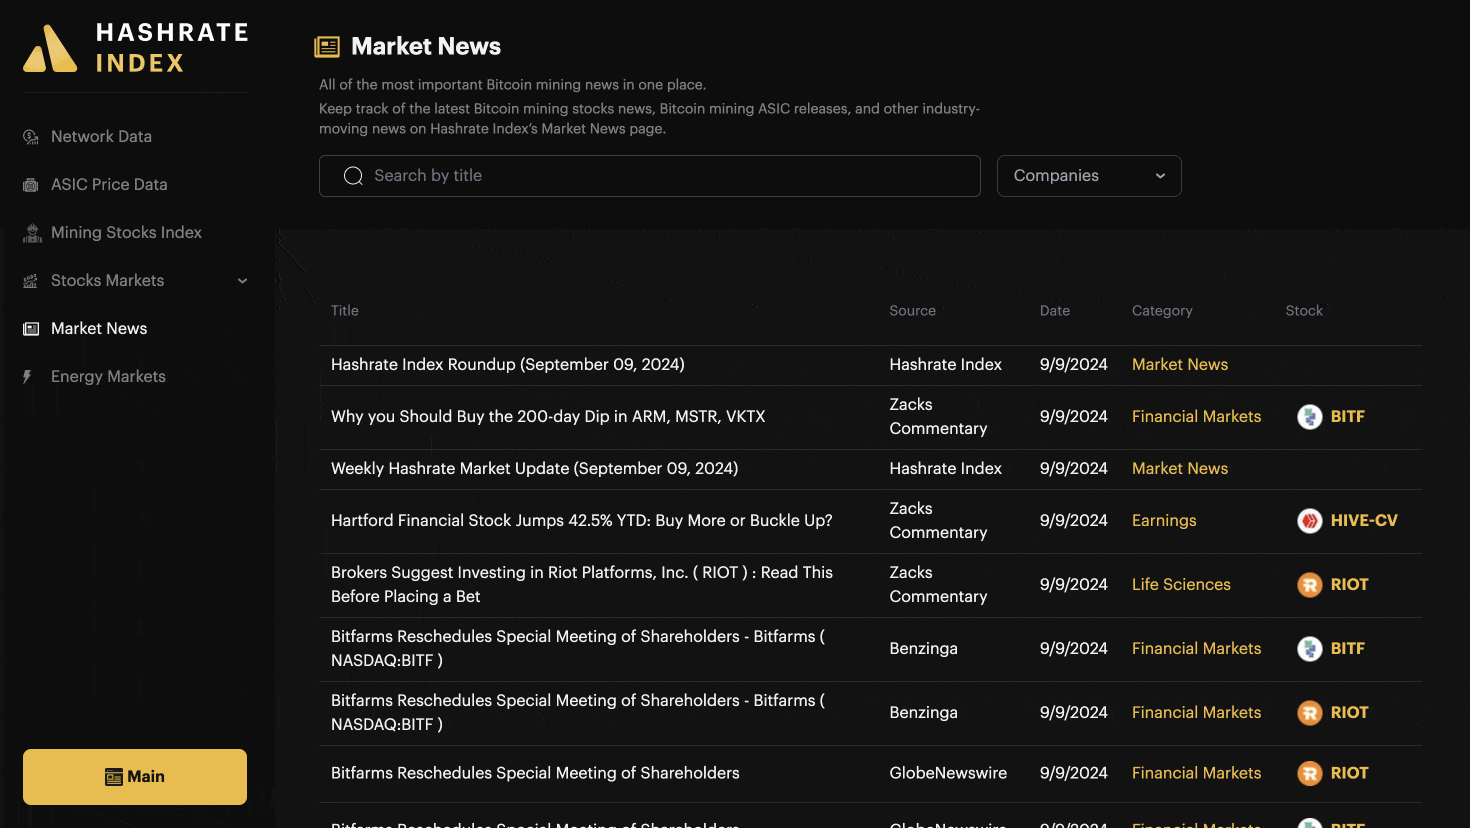
Task: Click the Date column header
Action: 1055,311
